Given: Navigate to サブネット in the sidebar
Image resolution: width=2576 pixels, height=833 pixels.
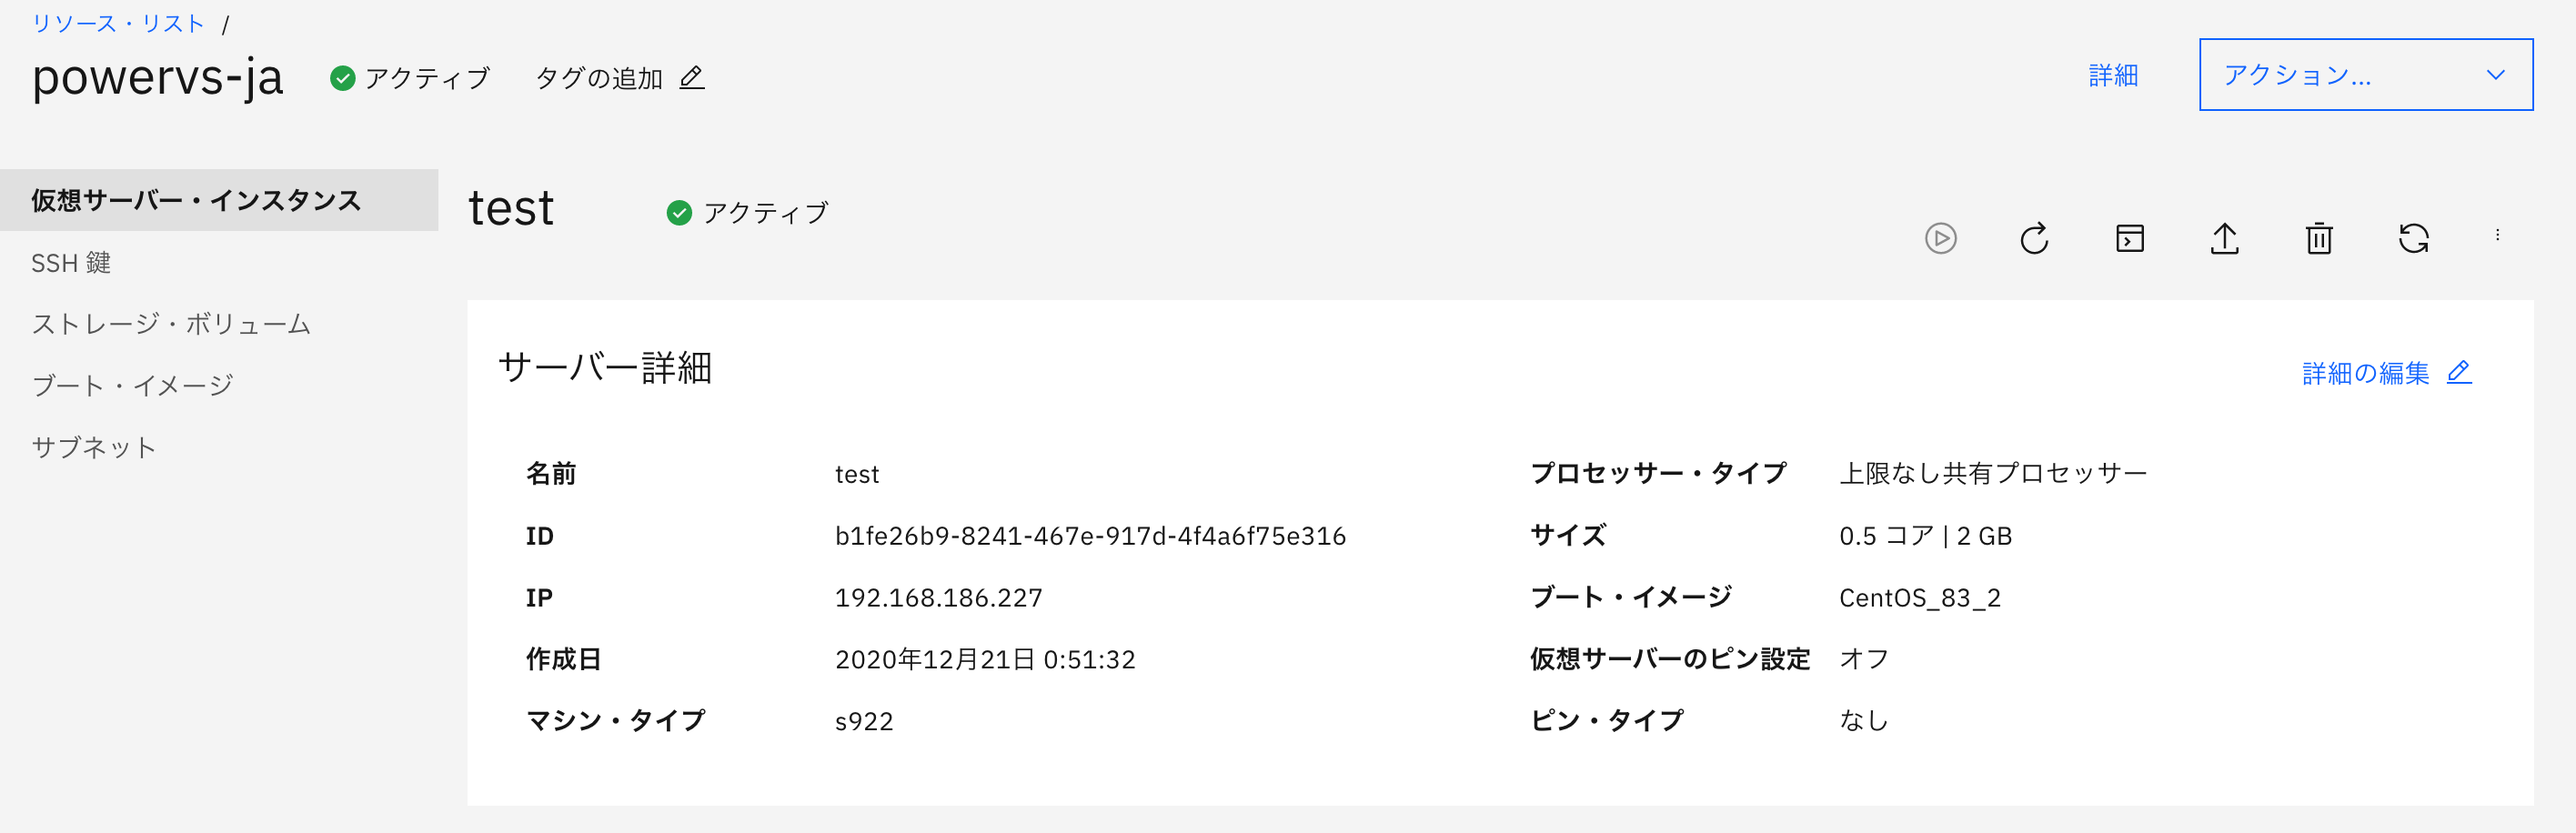Looking at the screenshot, I should click(x=94, y=447).
